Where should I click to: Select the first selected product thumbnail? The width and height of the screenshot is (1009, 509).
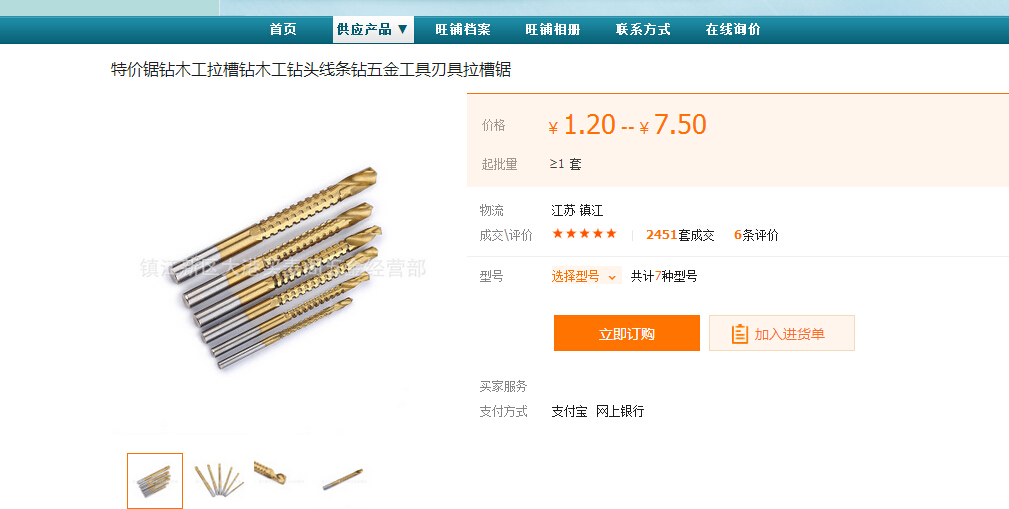pyautogui.click(x=155, y=481)
